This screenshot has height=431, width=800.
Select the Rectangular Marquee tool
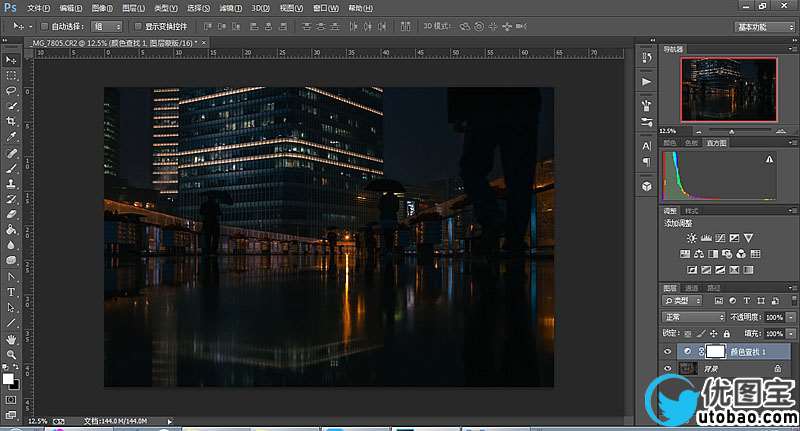[11, 75]
